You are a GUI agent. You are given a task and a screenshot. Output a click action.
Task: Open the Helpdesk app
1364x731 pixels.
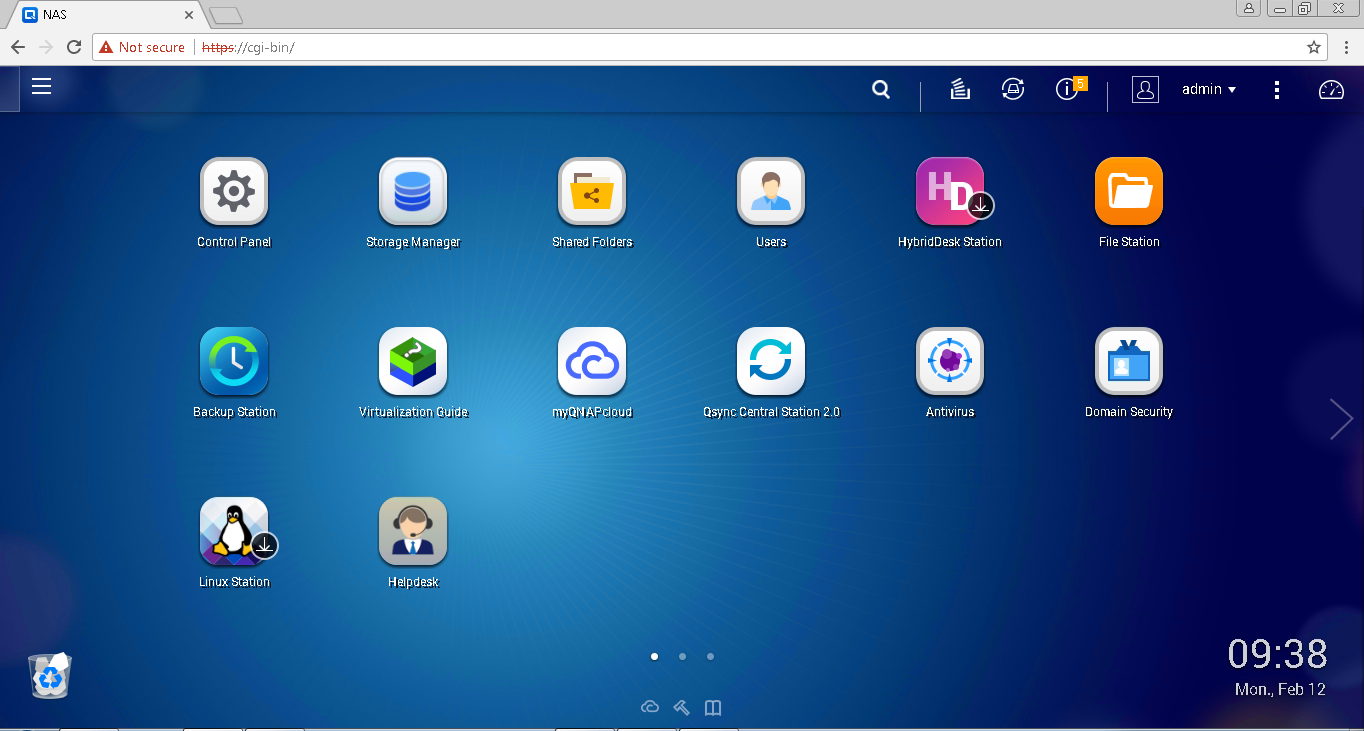click(x=413, y=531)
